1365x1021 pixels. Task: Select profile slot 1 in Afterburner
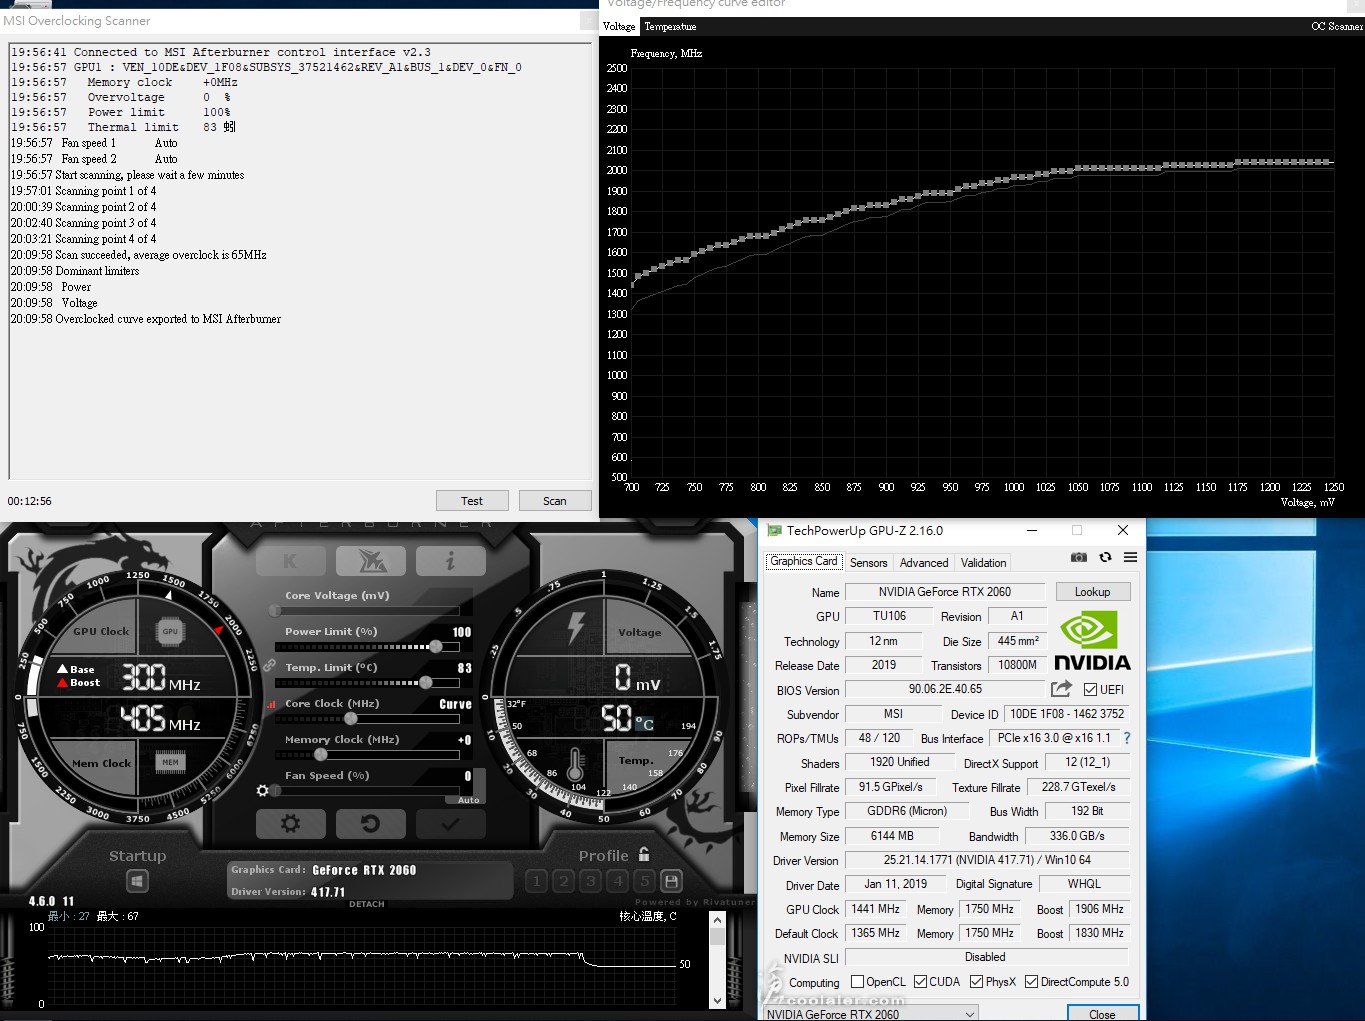click(x=537, y=881)
